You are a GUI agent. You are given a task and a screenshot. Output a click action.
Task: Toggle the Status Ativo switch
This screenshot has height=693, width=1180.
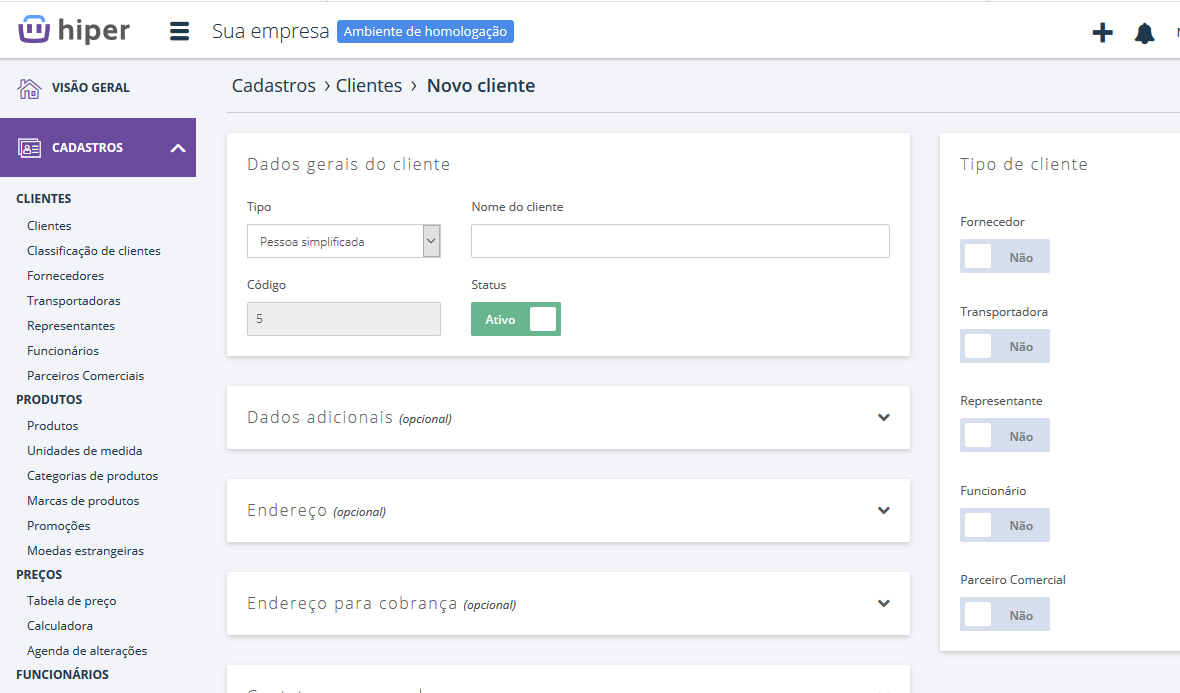coord(516,319)
